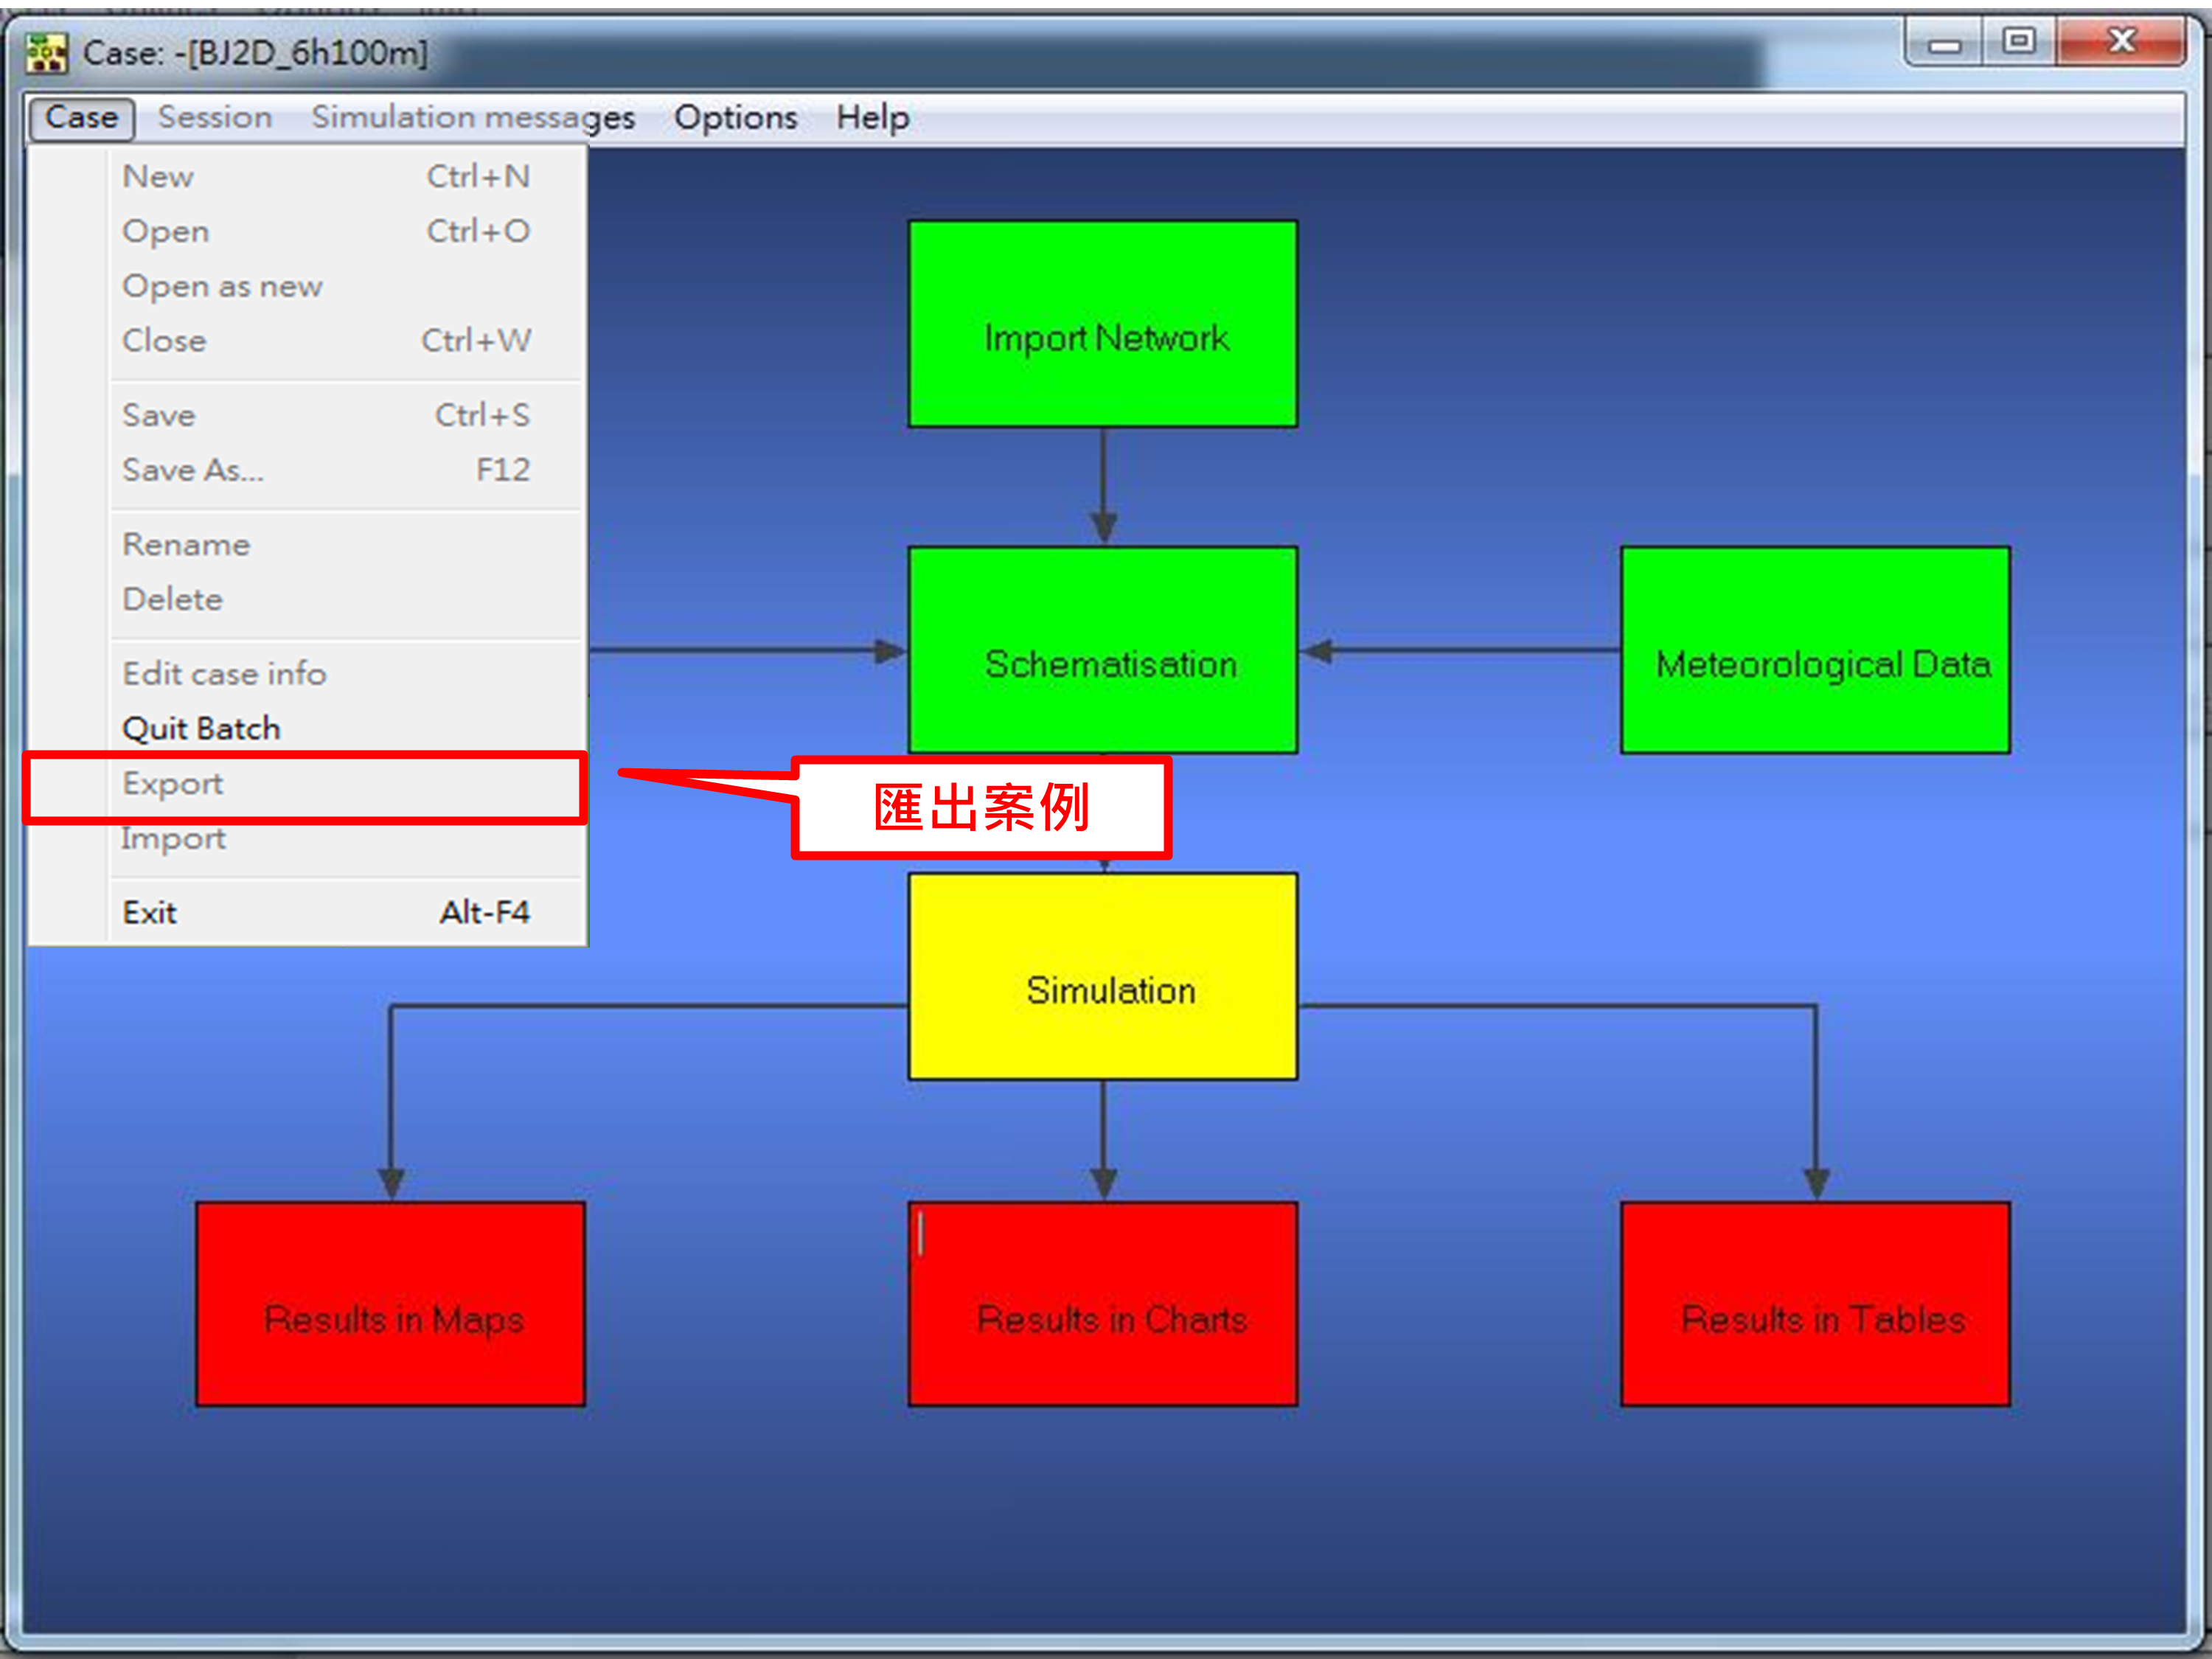Screen dimensions: 2212x1659
Task: Open the Session menu
Action: 215,118
